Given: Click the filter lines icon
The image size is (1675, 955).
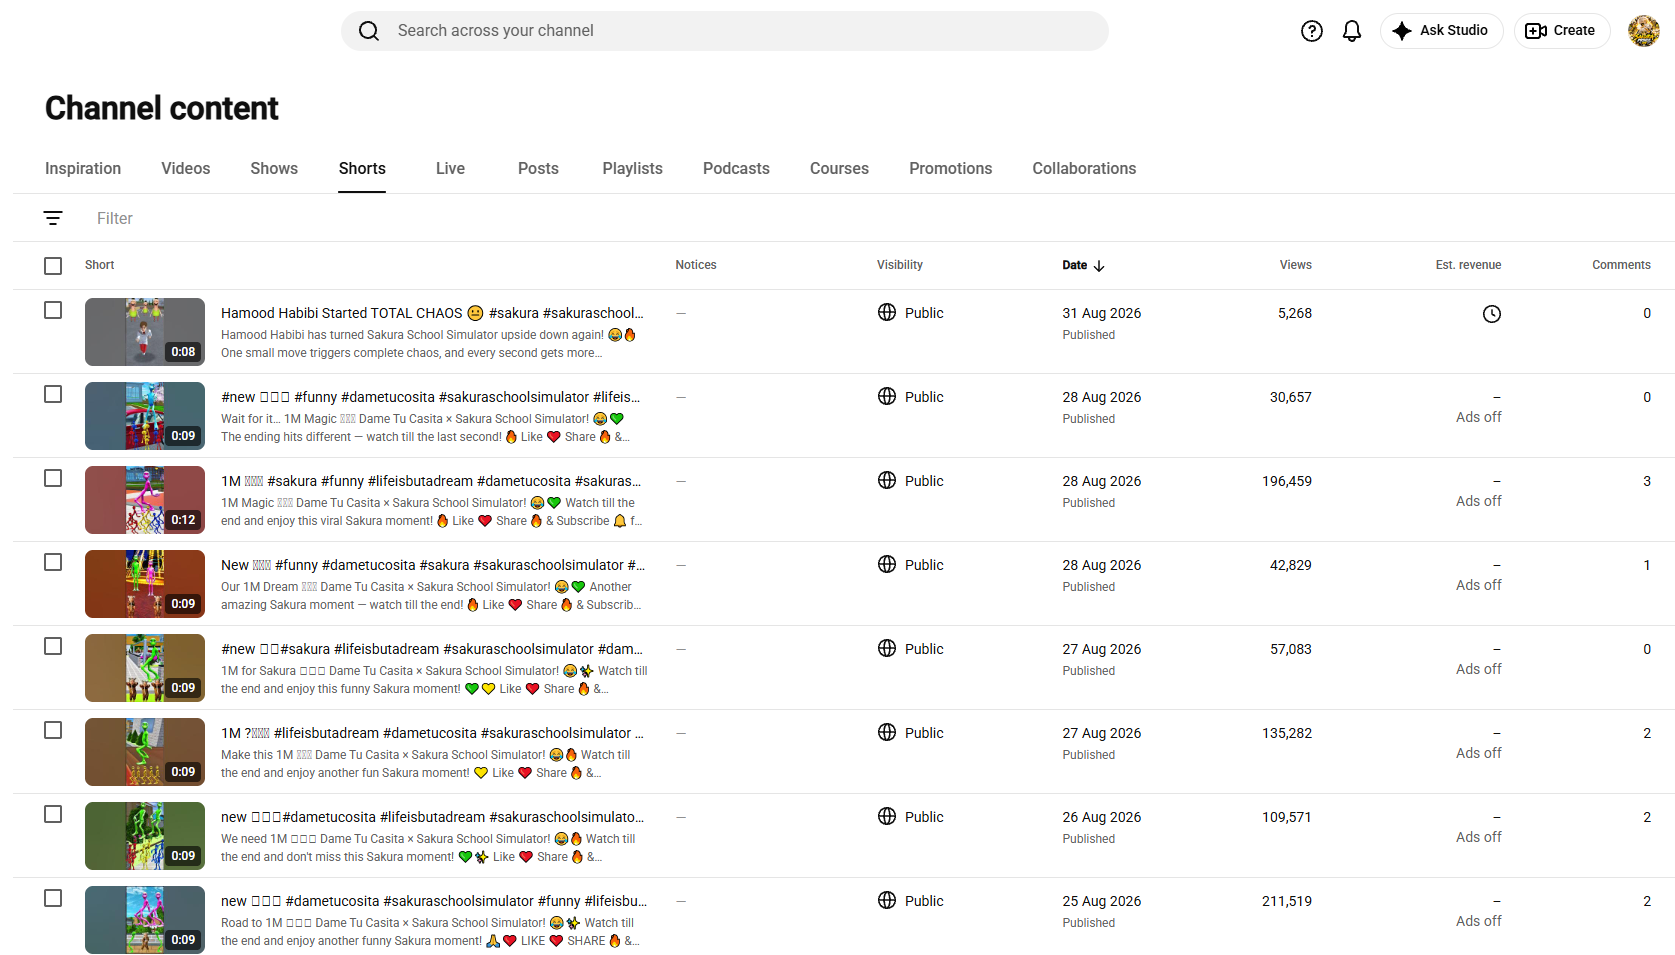Looking at the screenshot, I should 53,218.
